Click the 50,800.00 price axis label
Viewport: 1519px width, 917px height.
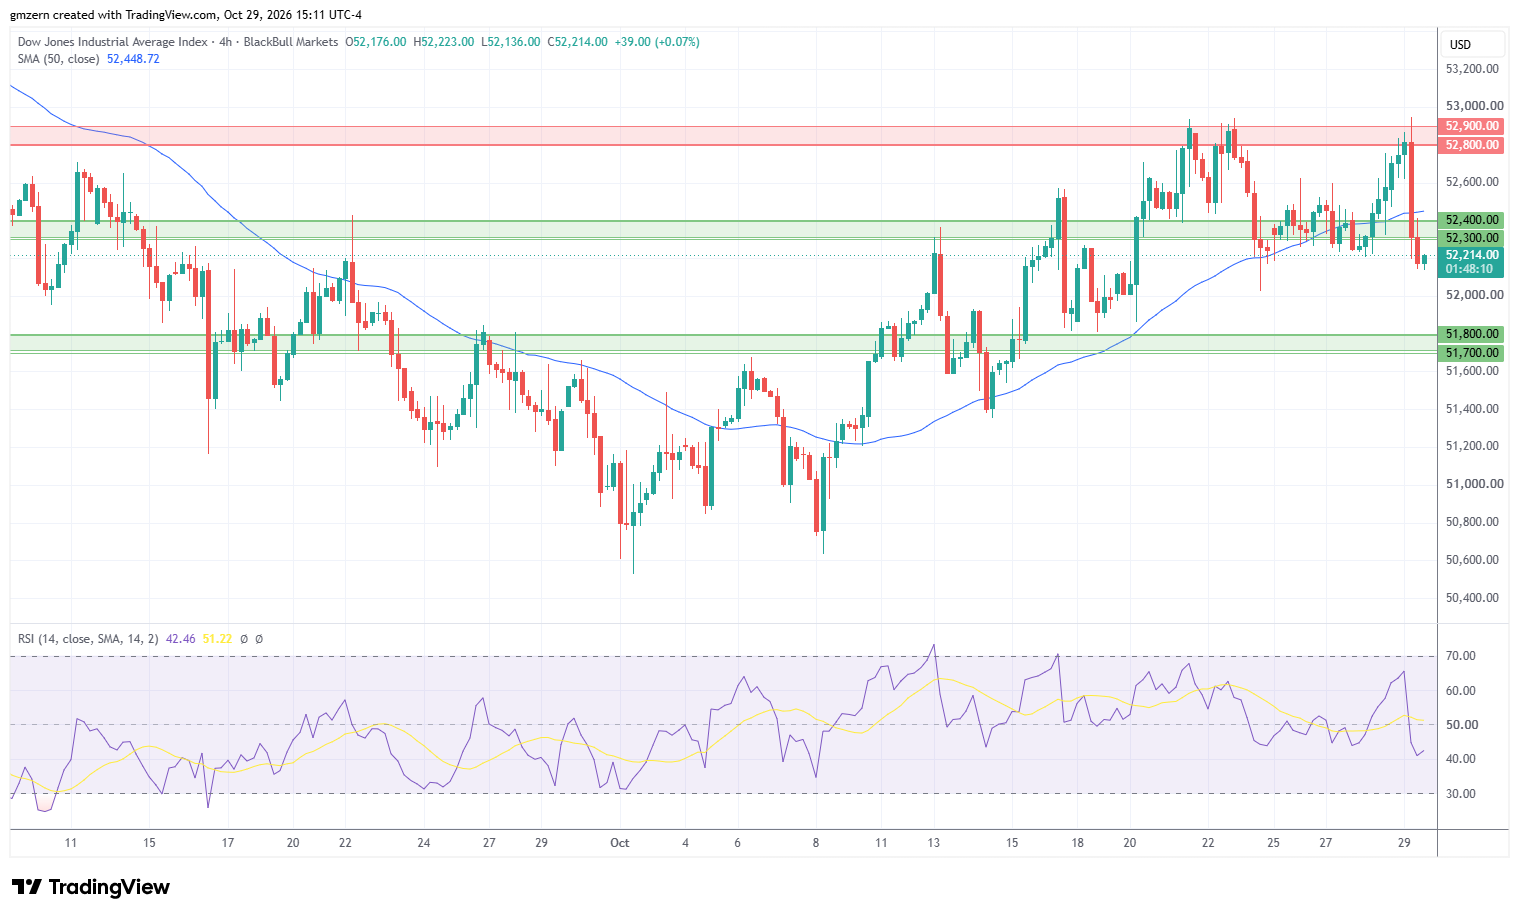click(1472, 522)
